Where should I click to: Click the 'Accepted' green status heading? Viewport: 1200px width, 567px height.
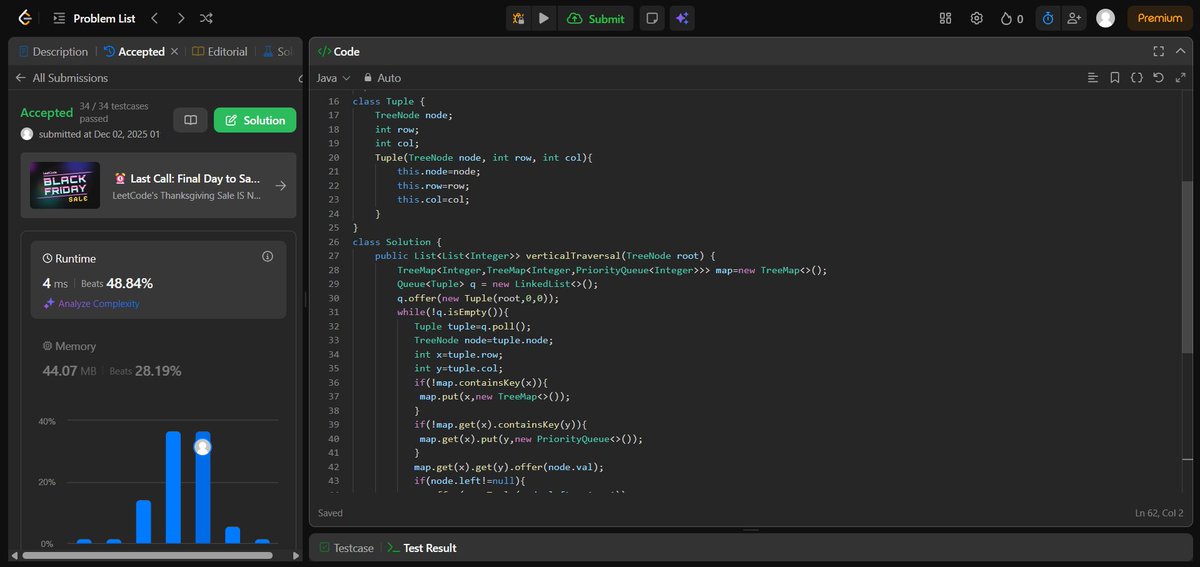(x=47, y=113)
